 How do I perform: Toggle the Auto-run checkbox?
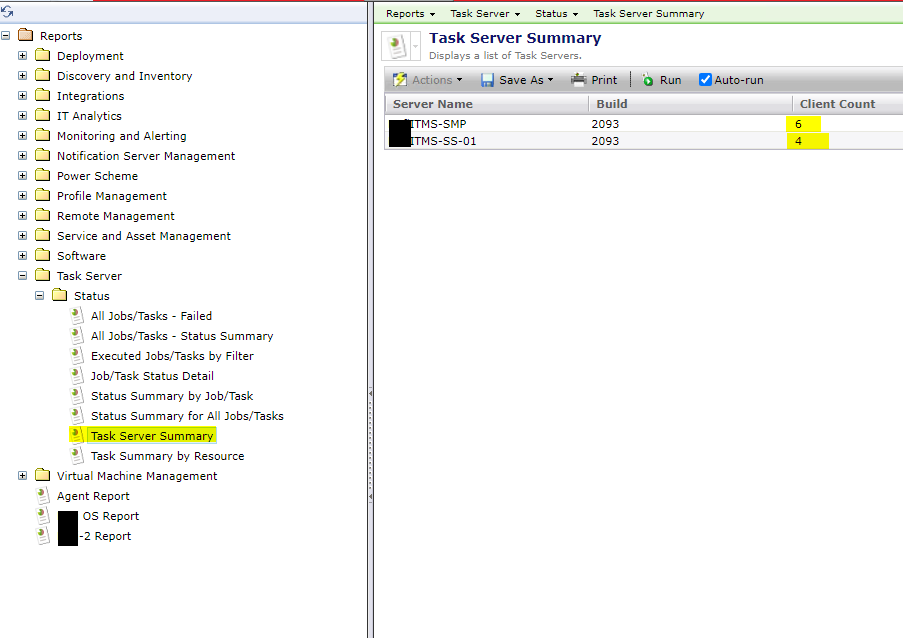pos(705,79)
